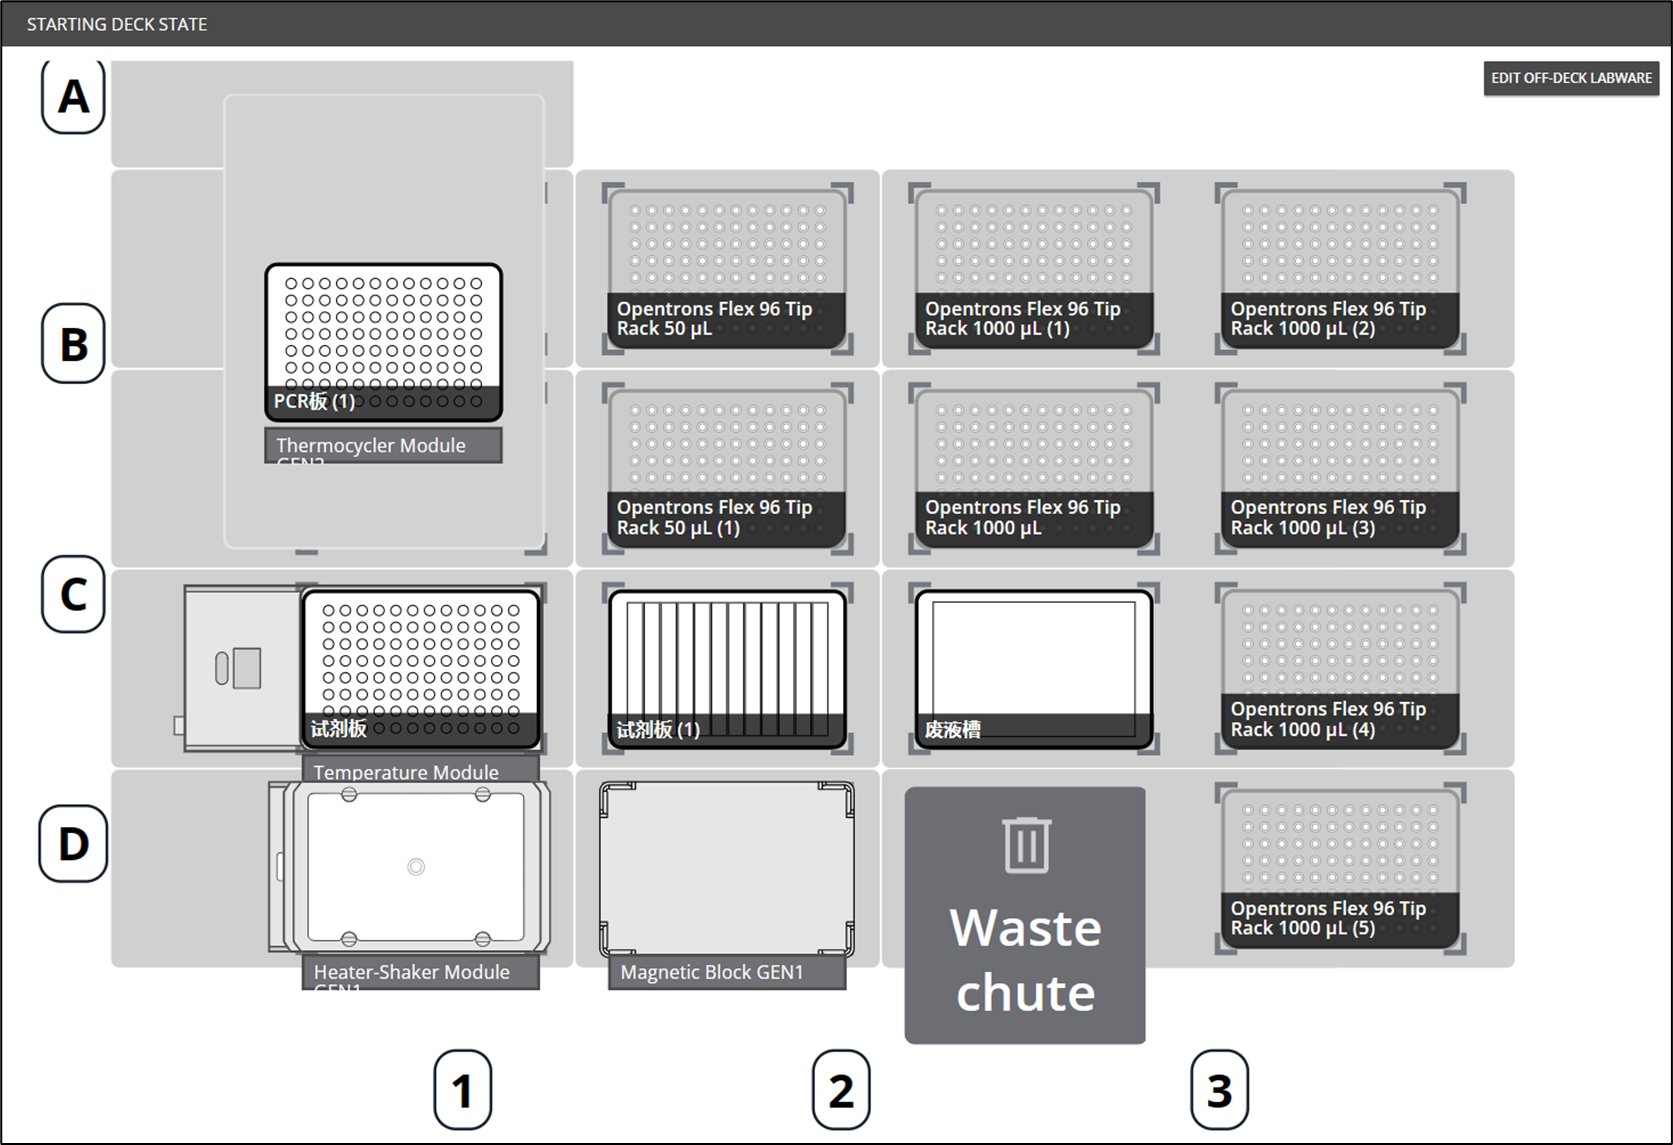The height and width of the screenshot is (1145, 1673).
Task: Click the Waste chute trash icon
Action: (1026, 845)
